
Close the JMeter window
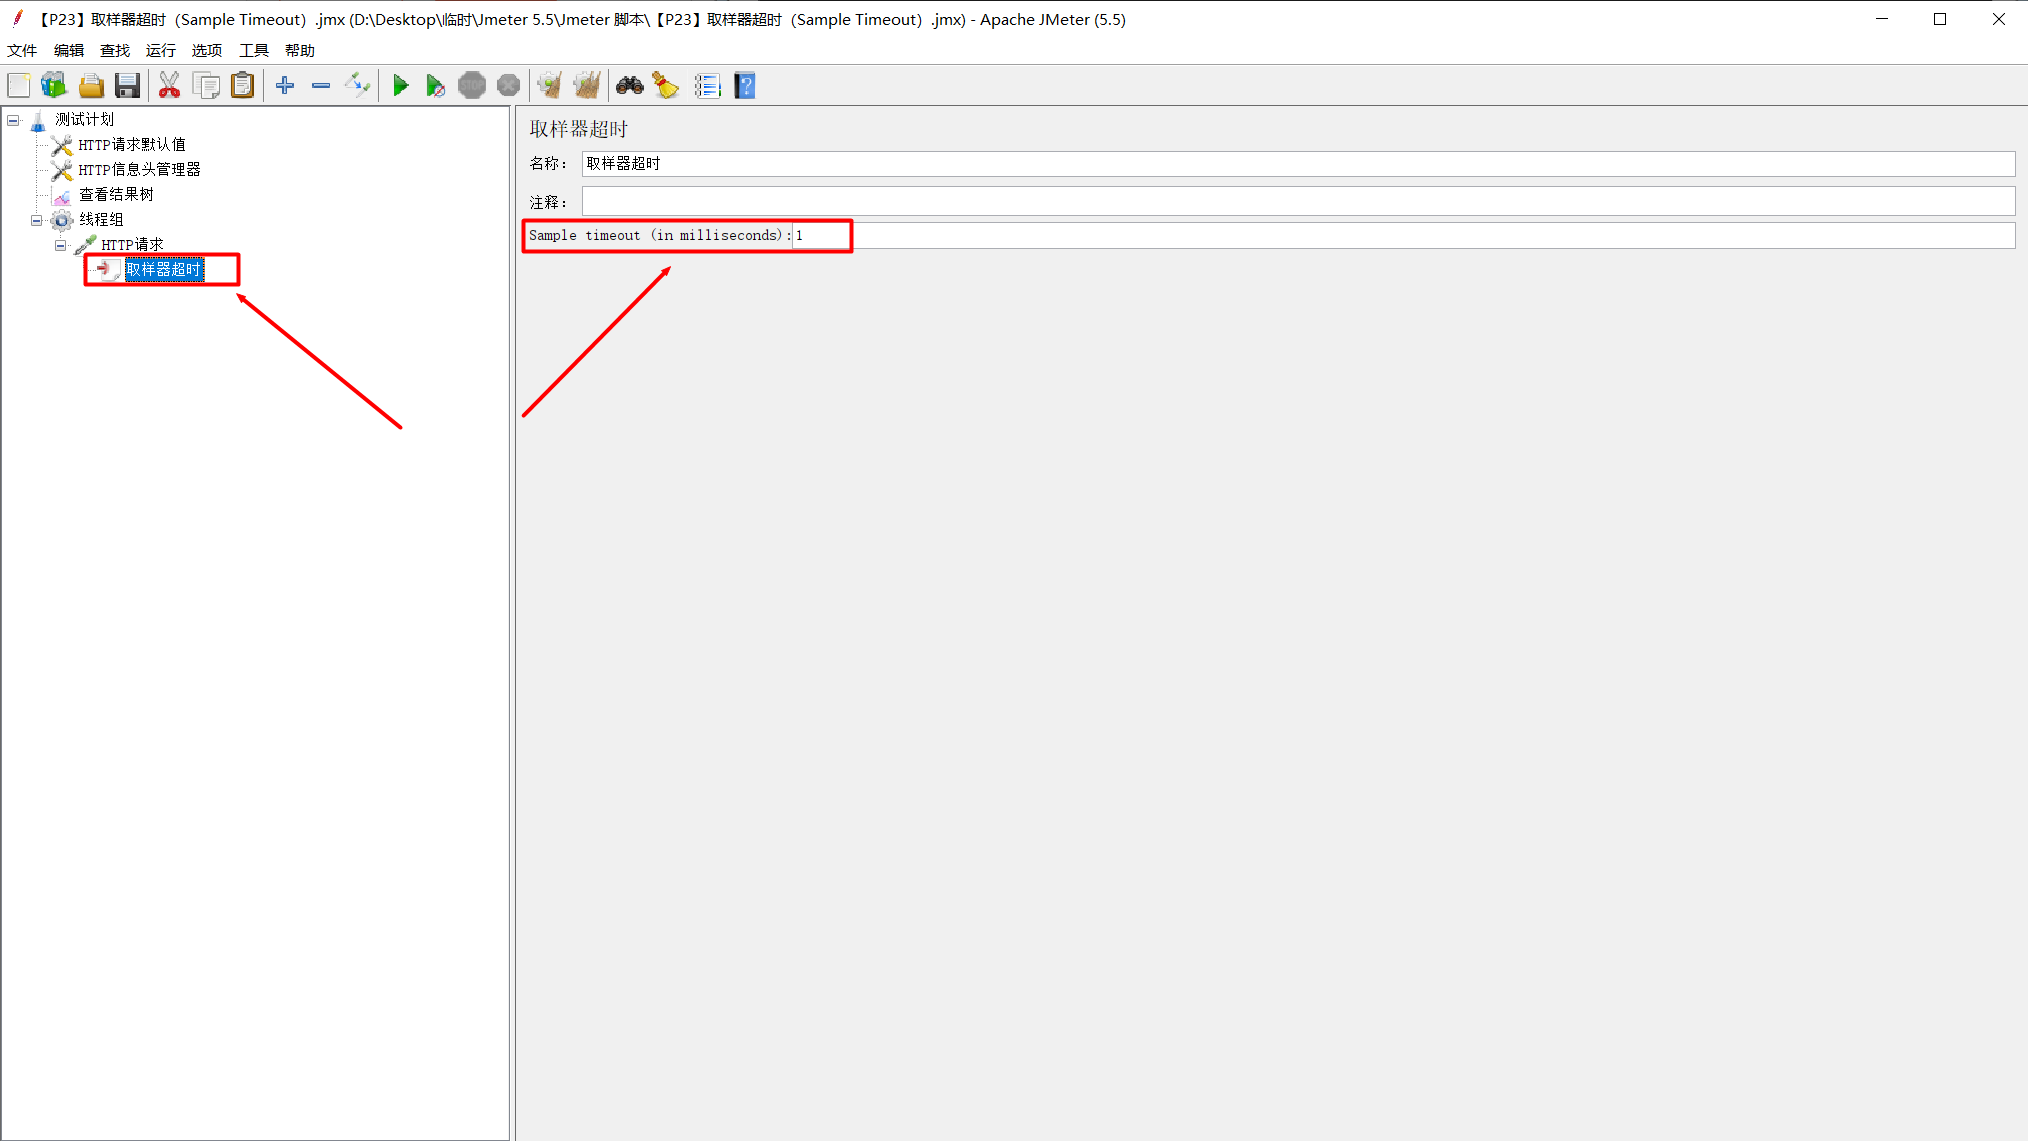[x=1998, y=19]
